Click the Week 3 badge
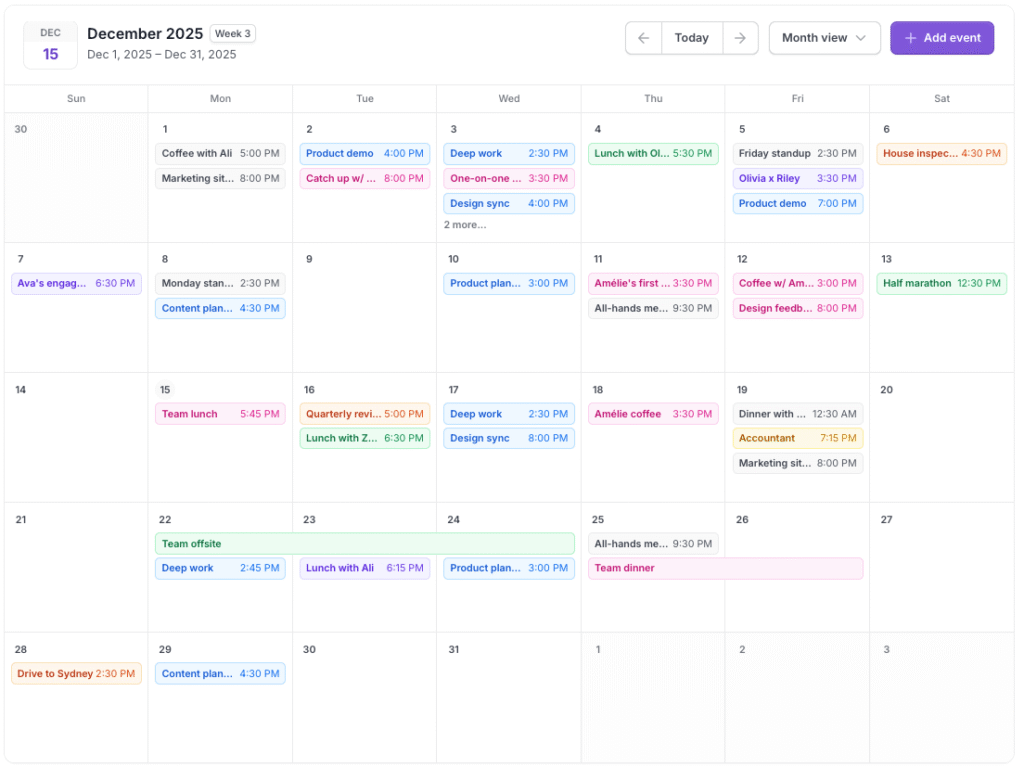1024x768 pixels. pyautogui.click(x=233, y=34)
